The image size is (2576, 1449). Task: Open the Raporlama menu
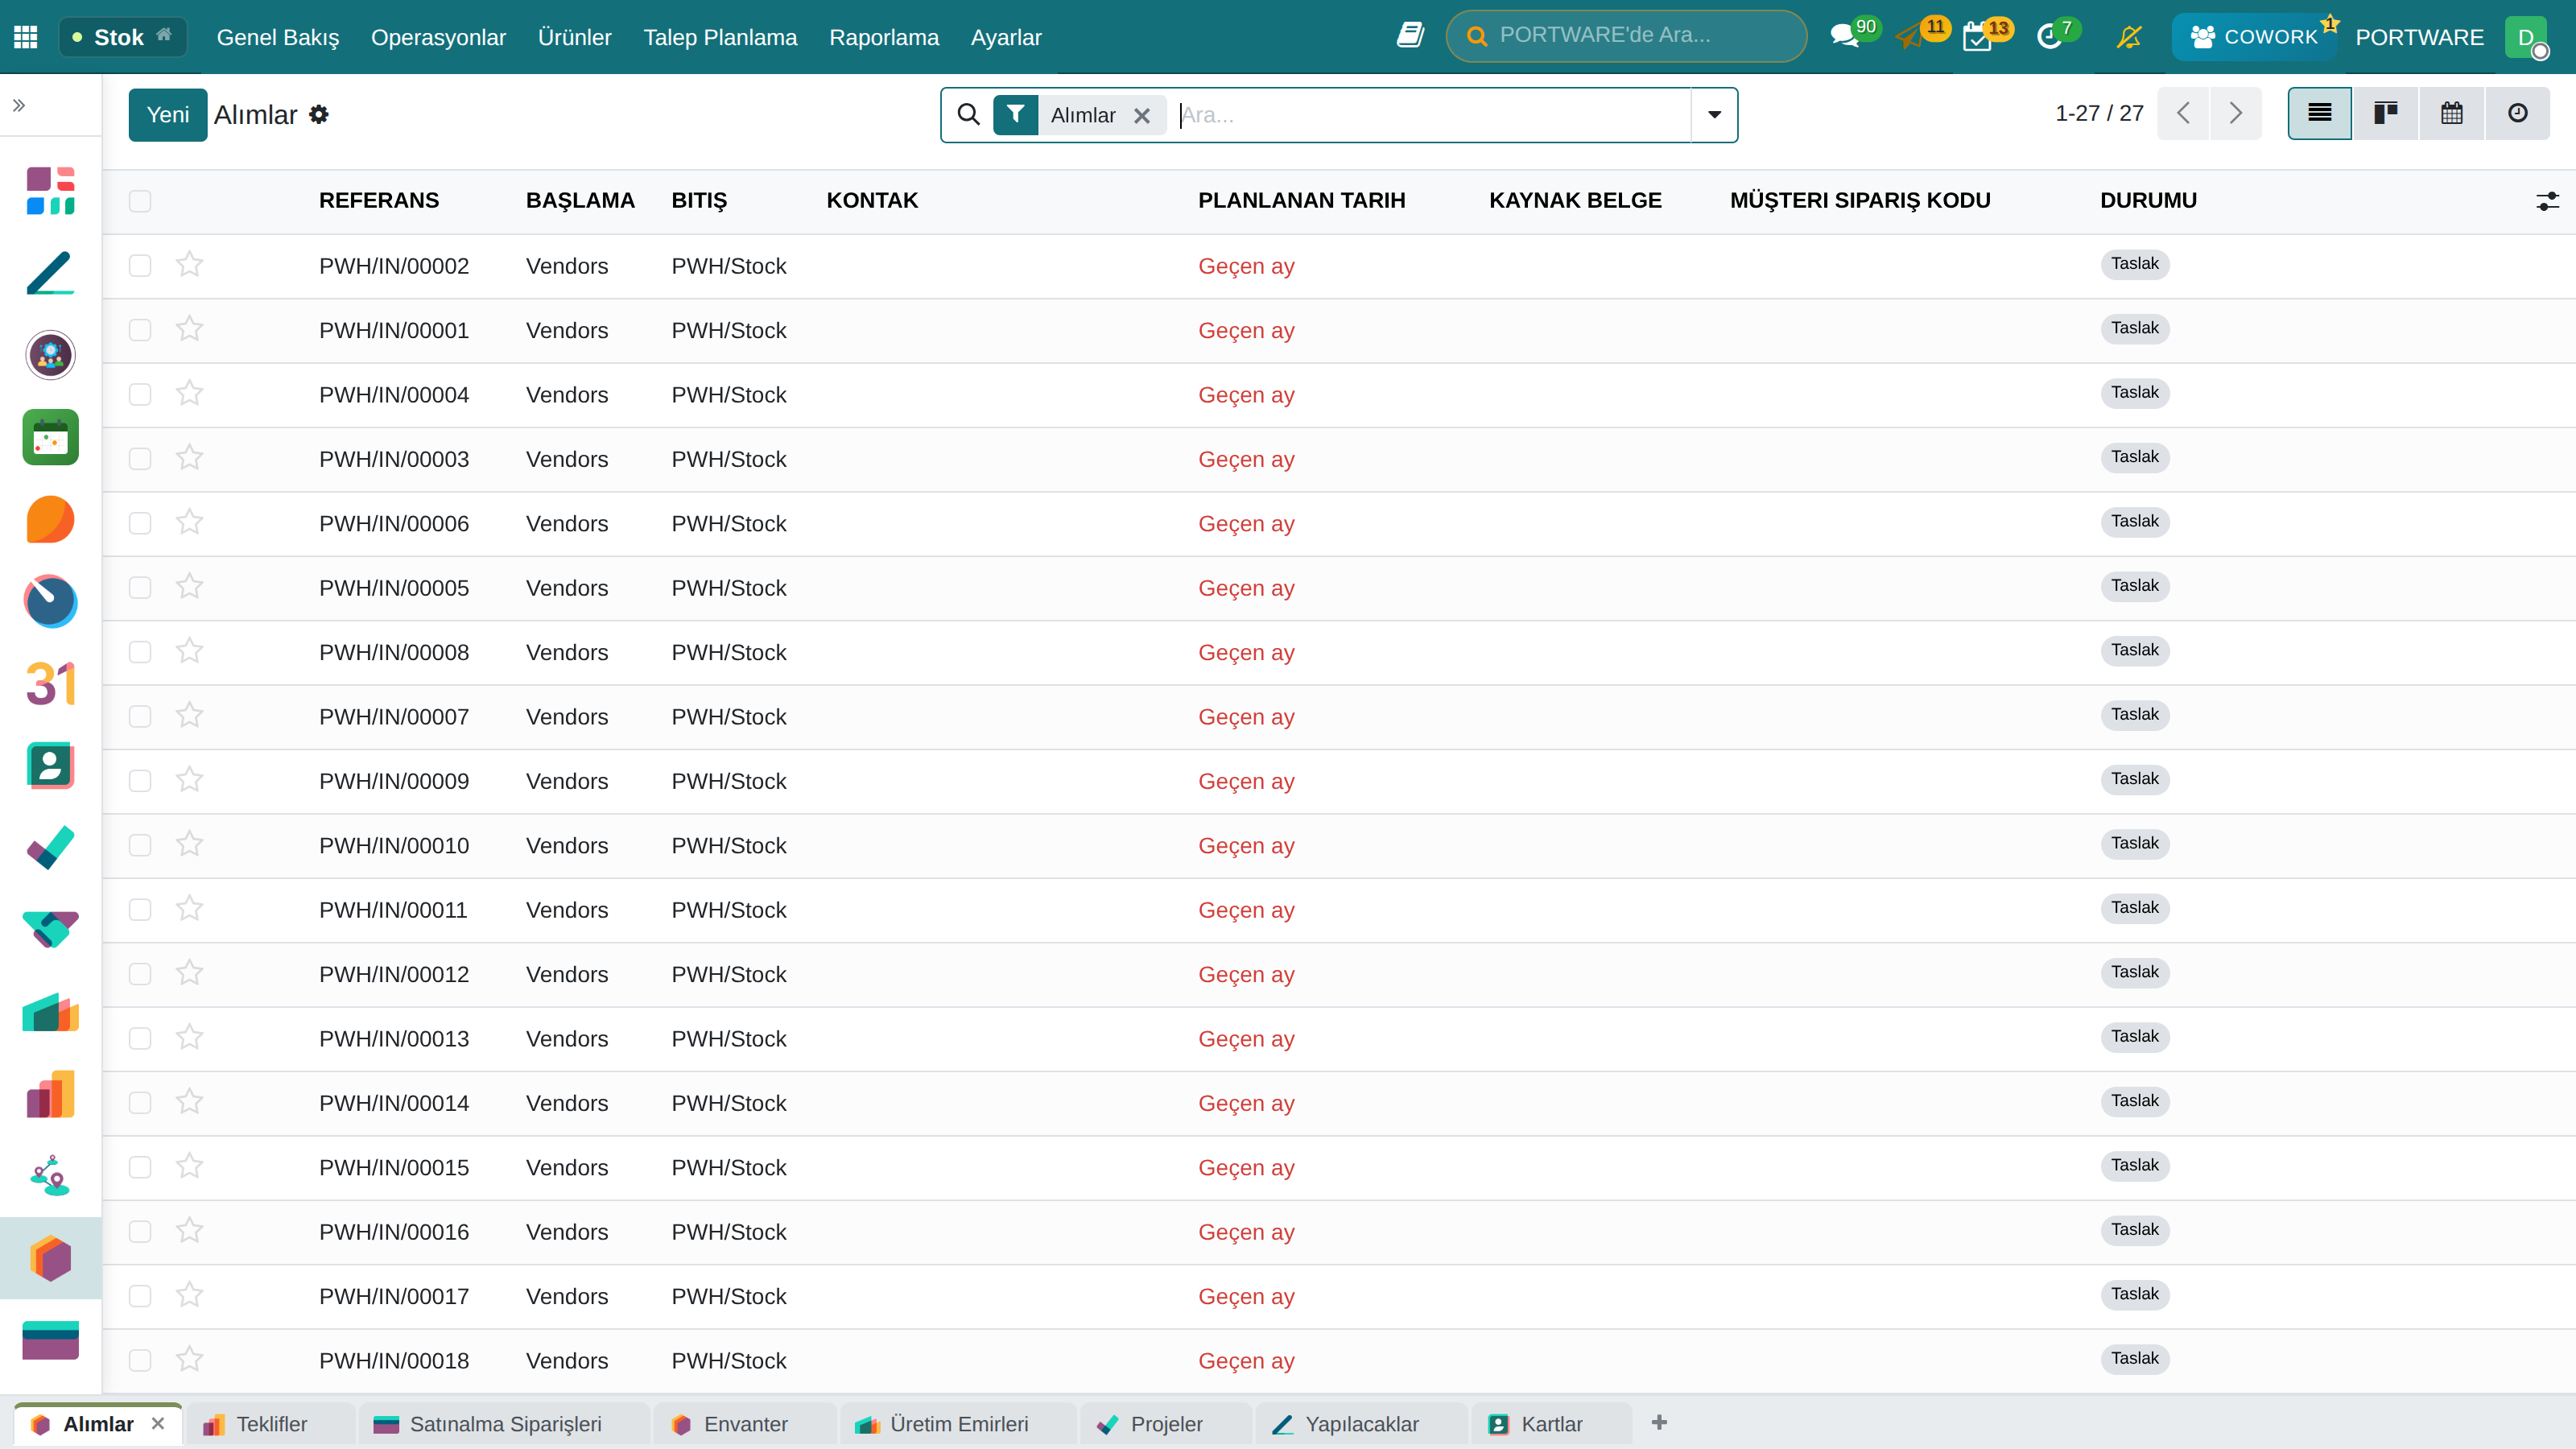tap(884, 37)
